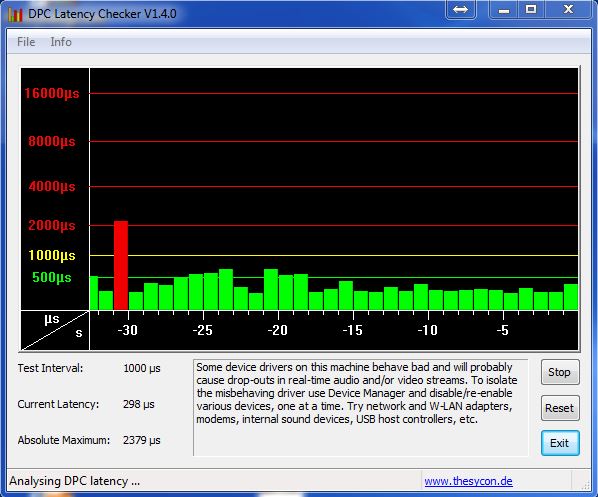Click the green 500µs threshold label
The height and width of the screenshot is (497, 598).
(x=52, y=277)
